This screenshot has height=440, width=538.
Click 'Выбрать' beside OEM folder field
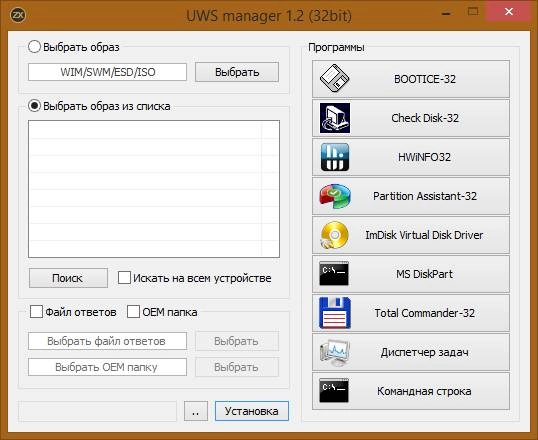pos(237,367)
